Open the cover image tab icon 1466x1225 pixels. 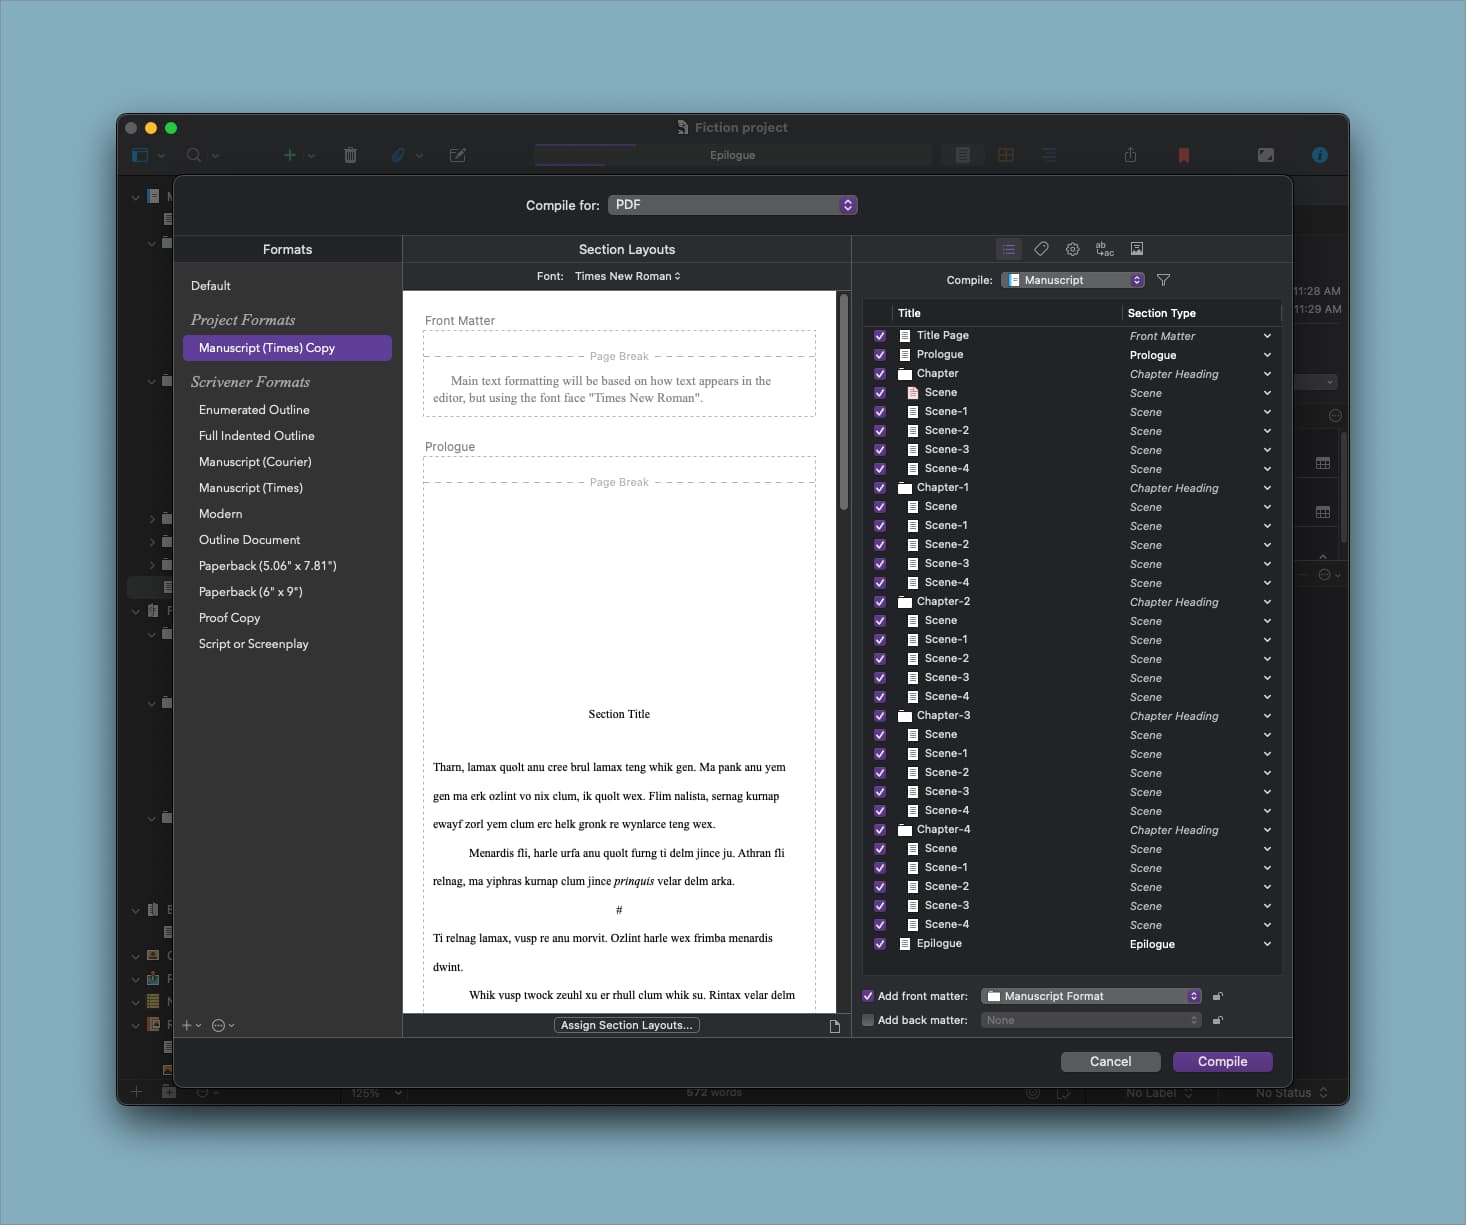click(1137, 249)
